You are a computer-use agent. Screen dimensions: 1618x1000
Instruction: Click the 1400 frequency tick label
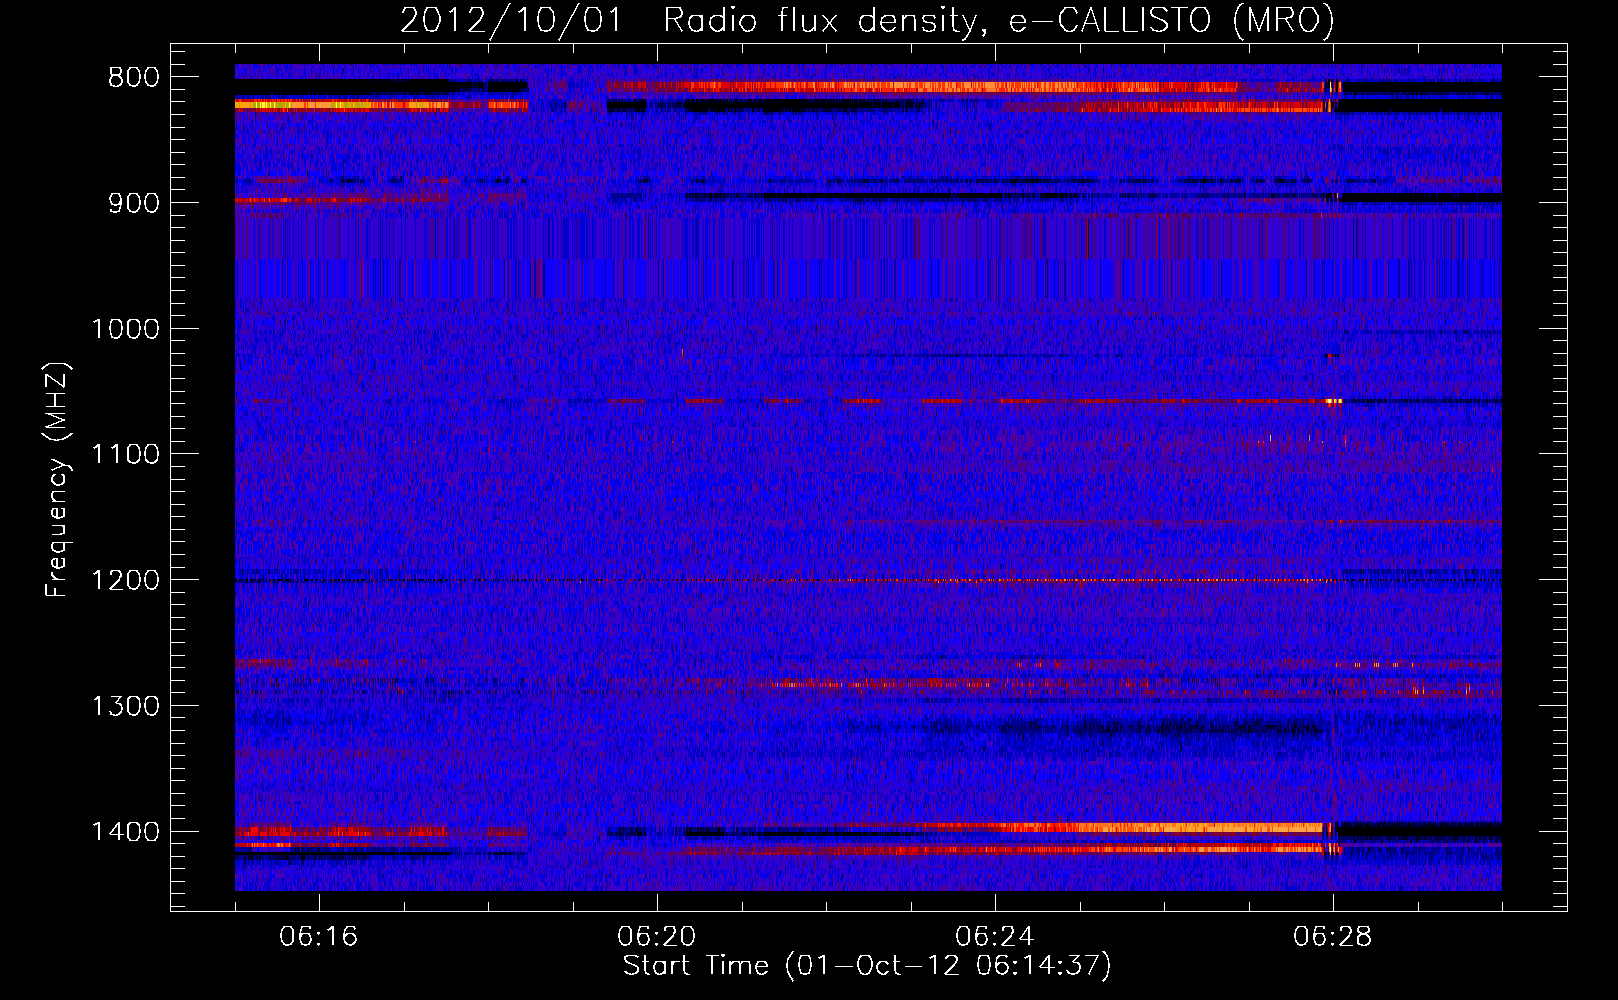[x=125, y=832]
